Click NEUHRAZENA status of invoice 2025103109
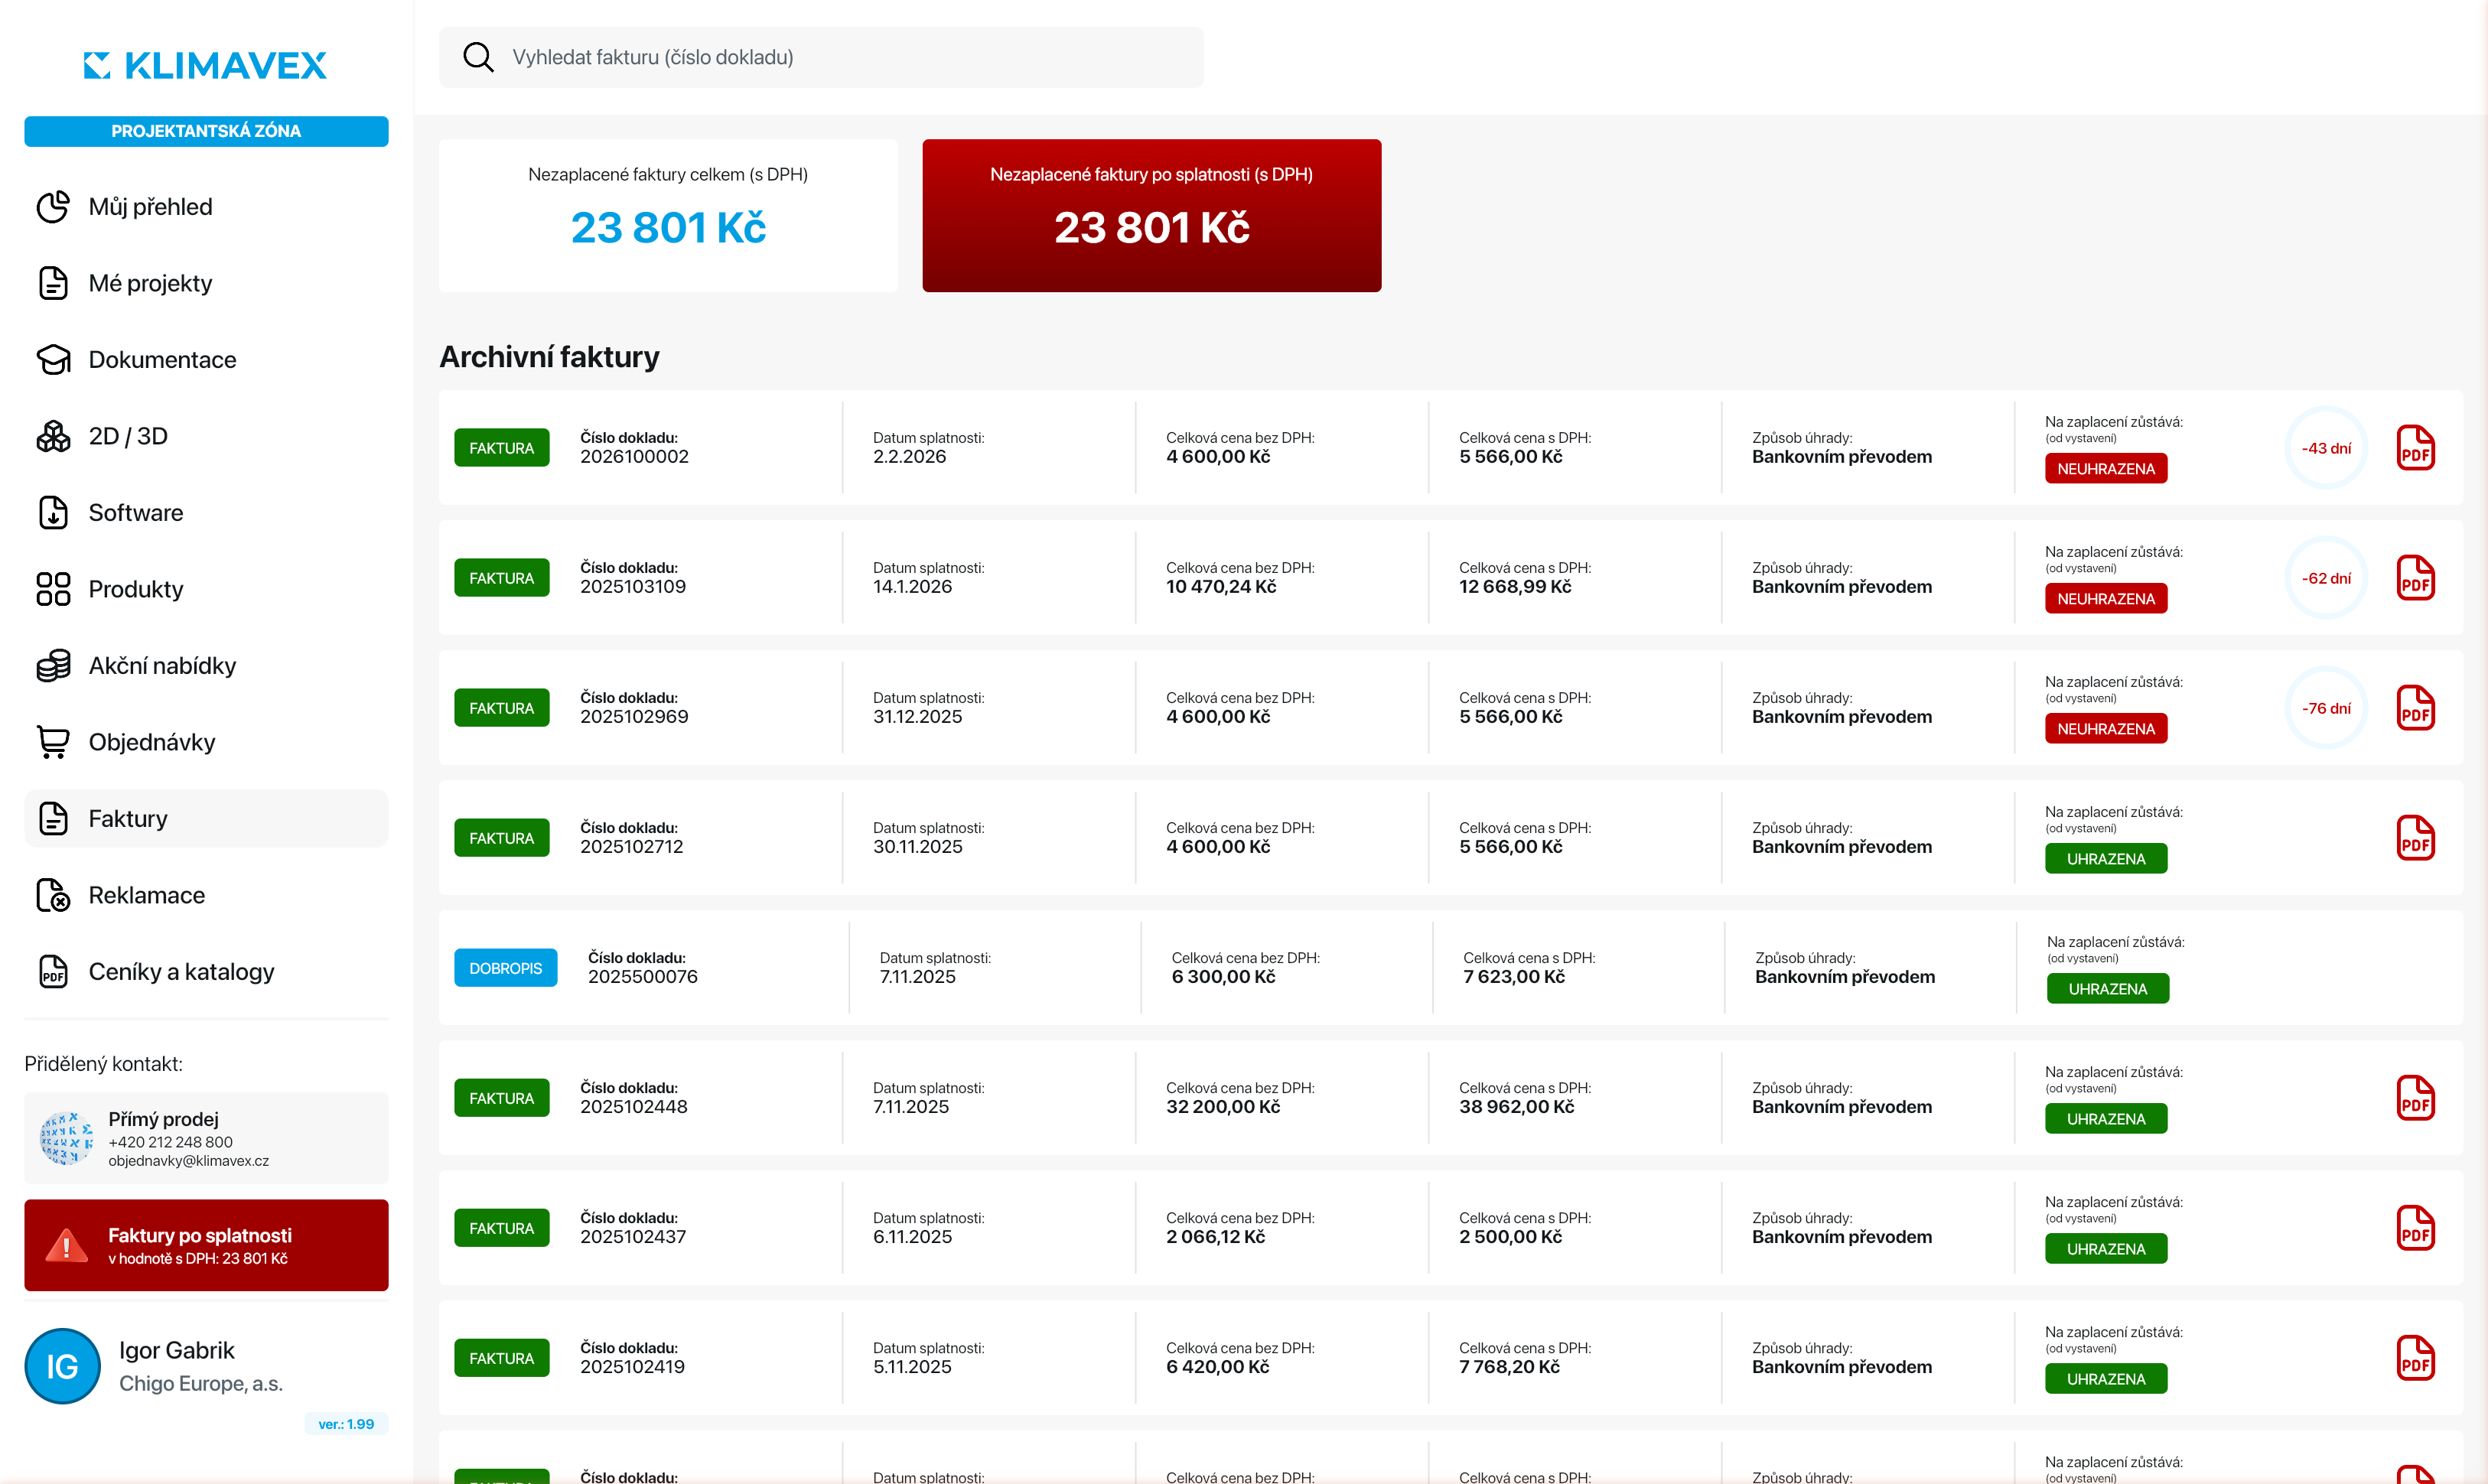 2106,599
